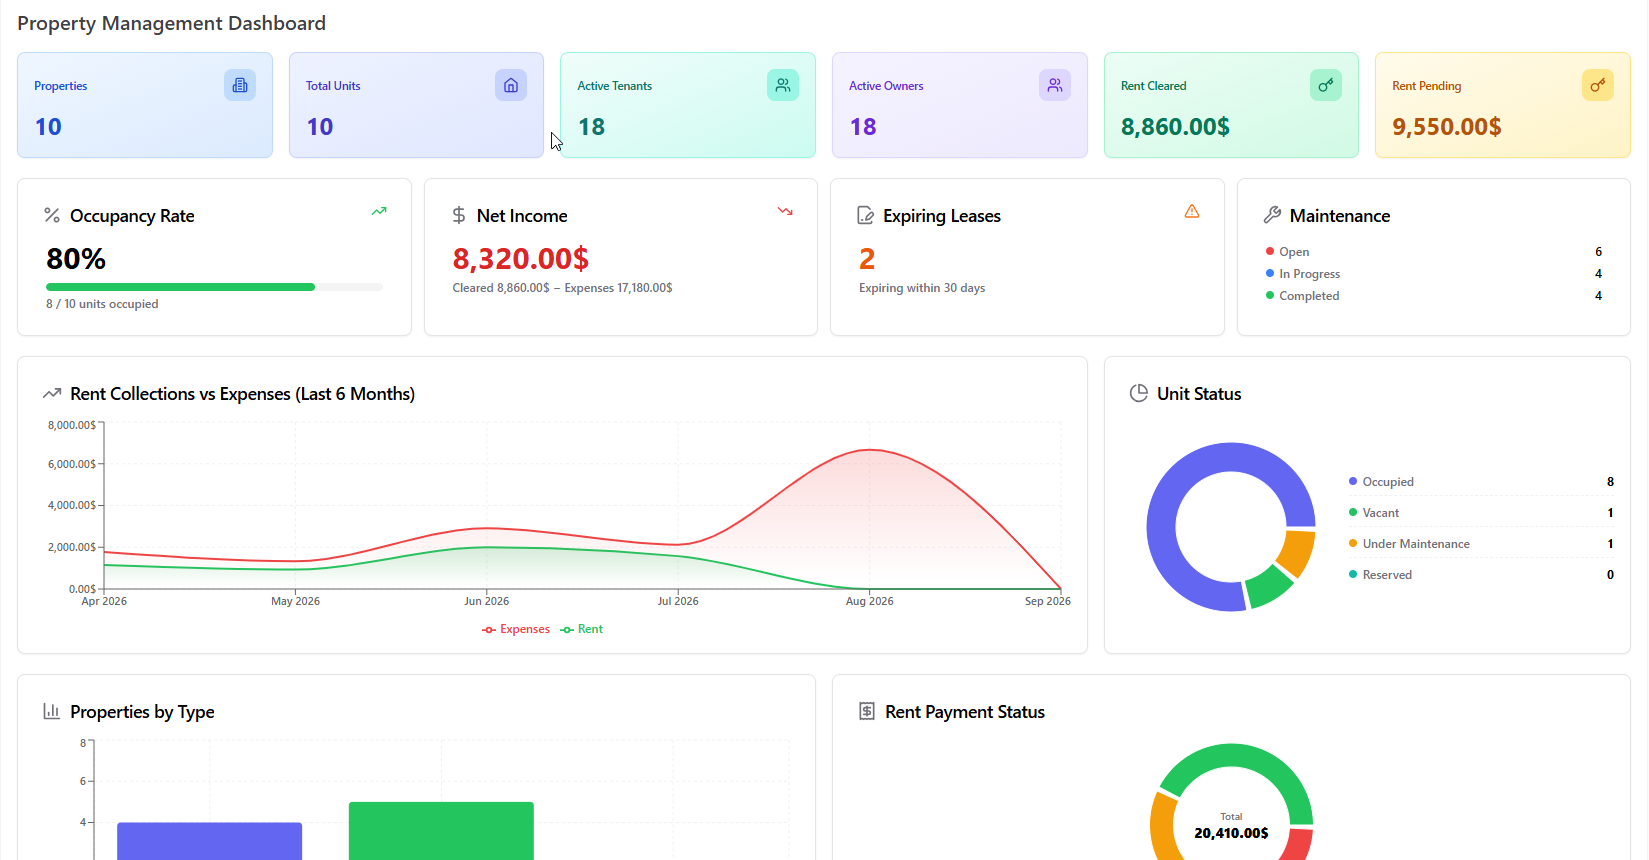Click the In Progress maintenance row
The image size is (1649, 860).
click(x=1434, y=274)
